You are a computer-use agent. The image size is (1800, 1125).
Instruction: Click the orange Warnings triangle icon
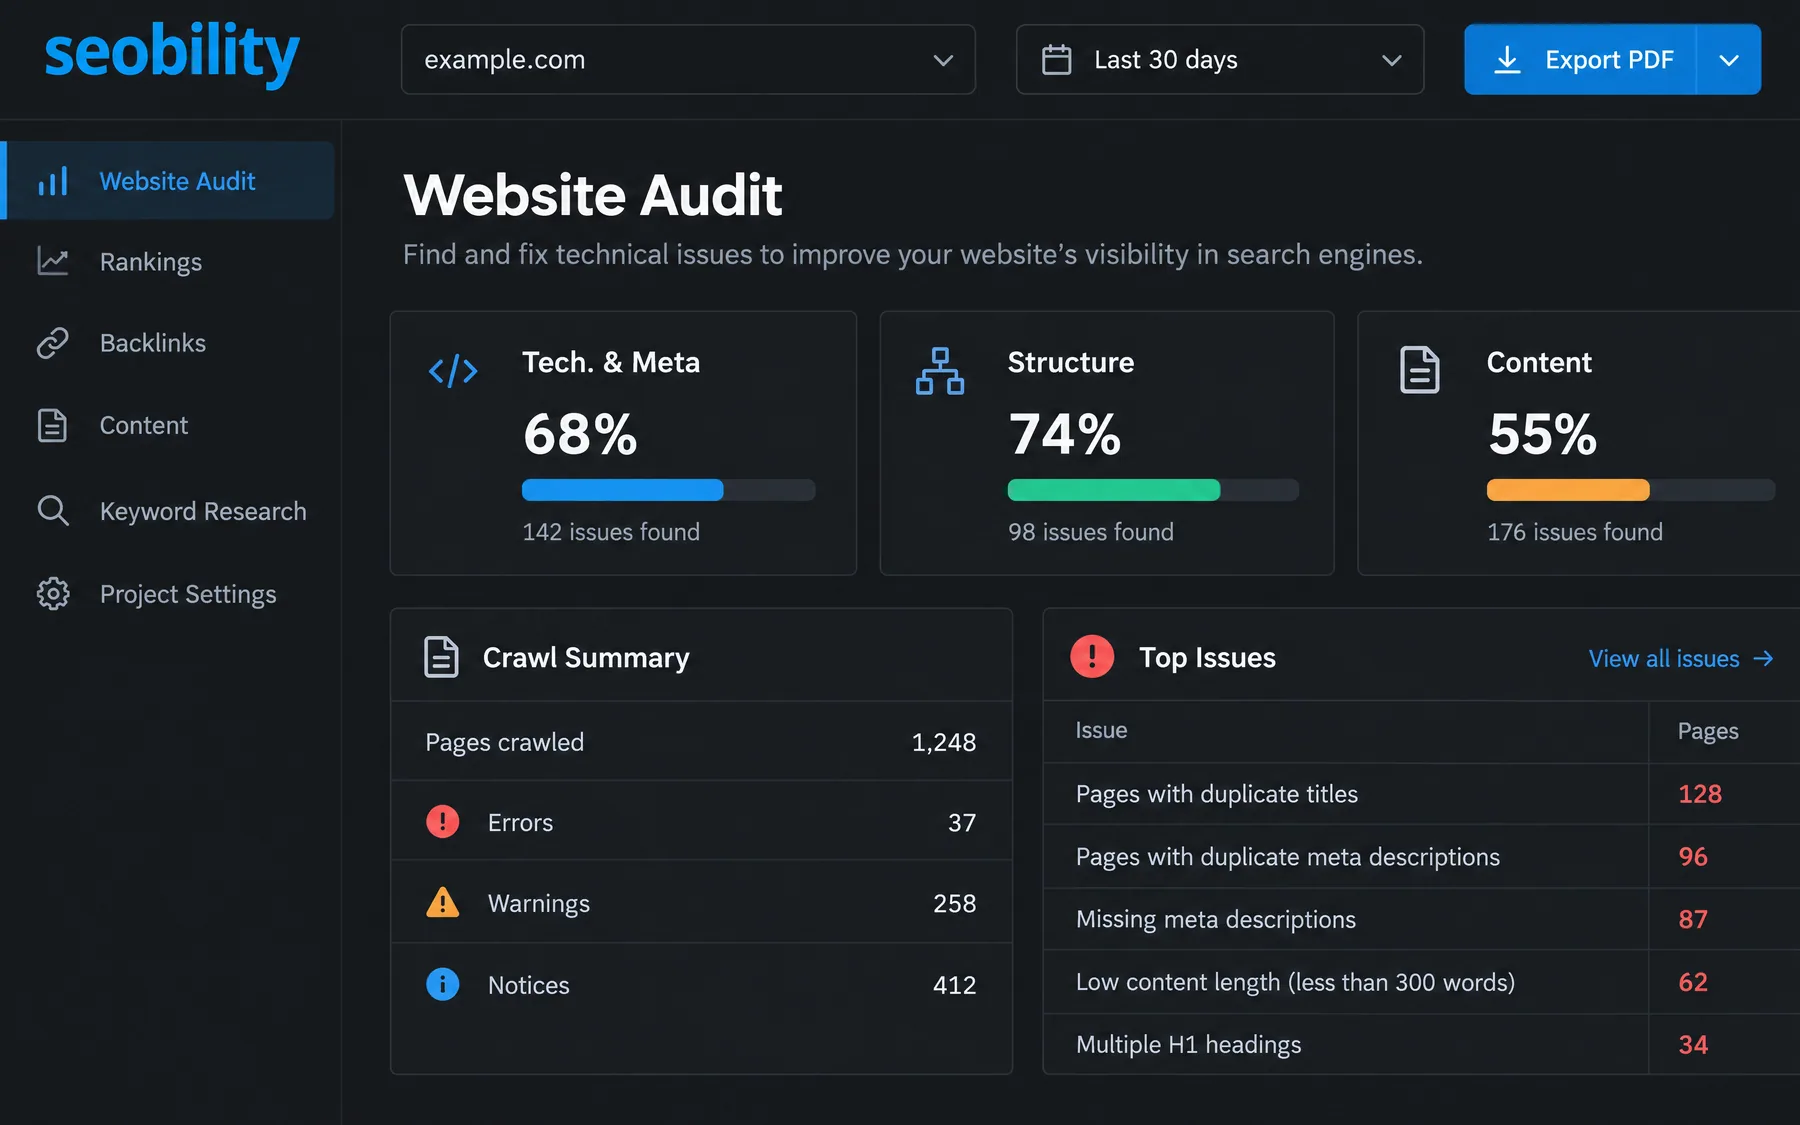(443, 903)
